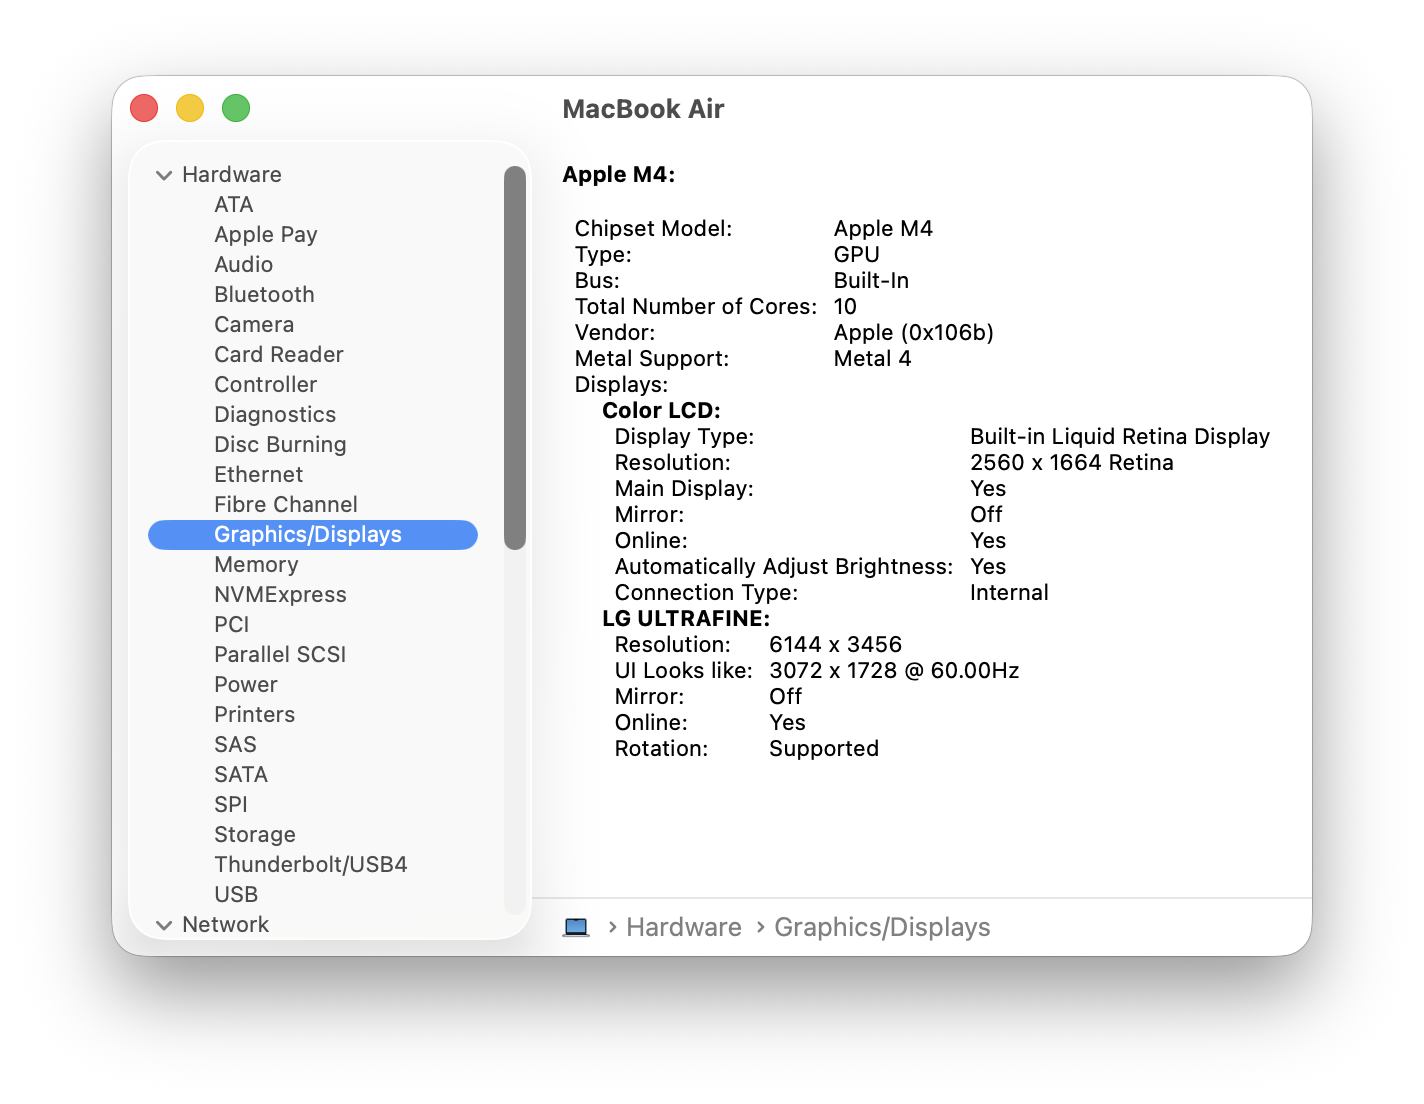This screenshot has width=1424, height=1104.
Task: Click the vendor value Apple (0x106b)
Action: [x=913, y=332]
